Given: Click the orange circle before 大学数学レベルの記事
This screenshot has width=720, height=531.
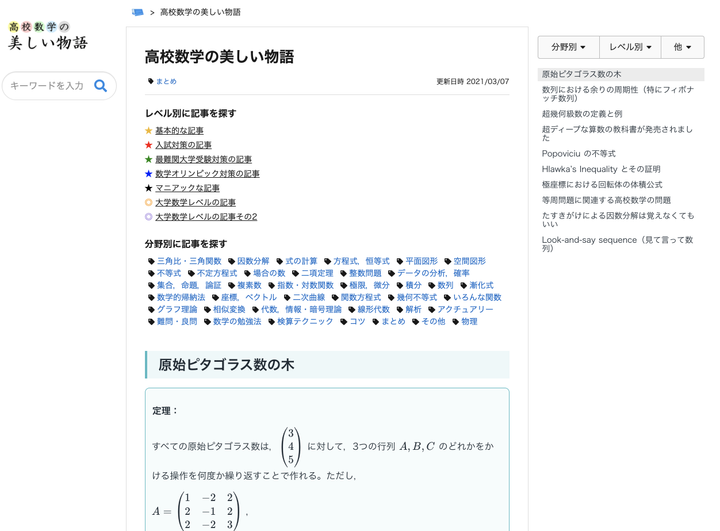Looking at the screenshot, I should point(148,202).
